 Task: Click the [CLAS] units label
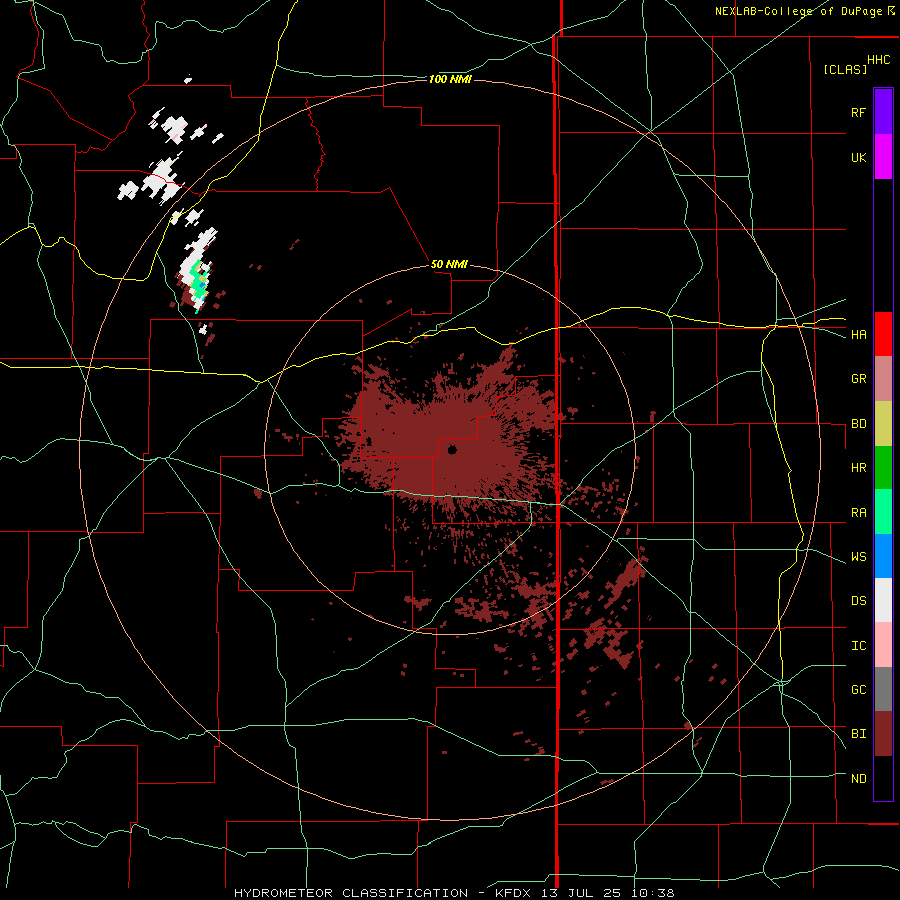tap(845, 69)
